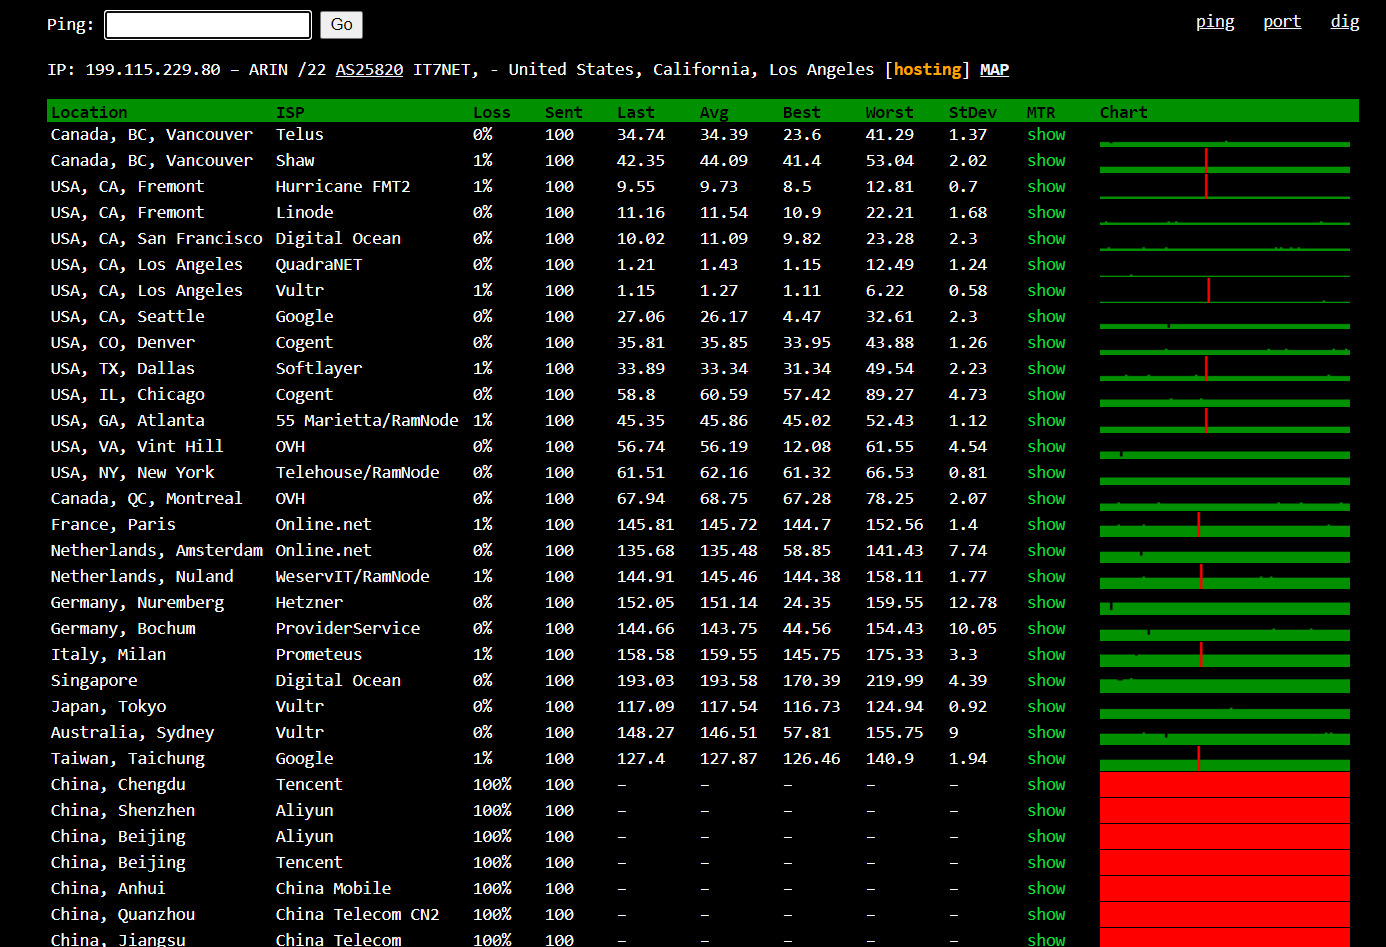Click the StDev column header
Screen dimensions: 1386x947
(x=972, y=113)
